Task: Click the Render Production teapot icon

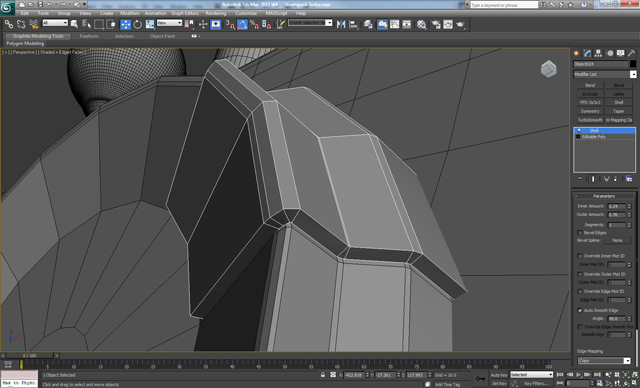Action: click(x=460, y=24)
